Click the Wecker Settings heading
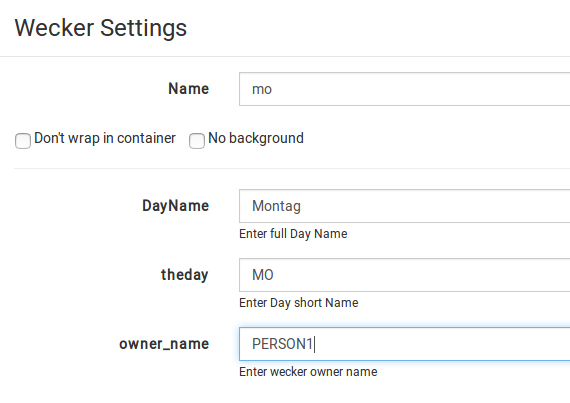This screenshot has height=403, width=570. point(101,28)
